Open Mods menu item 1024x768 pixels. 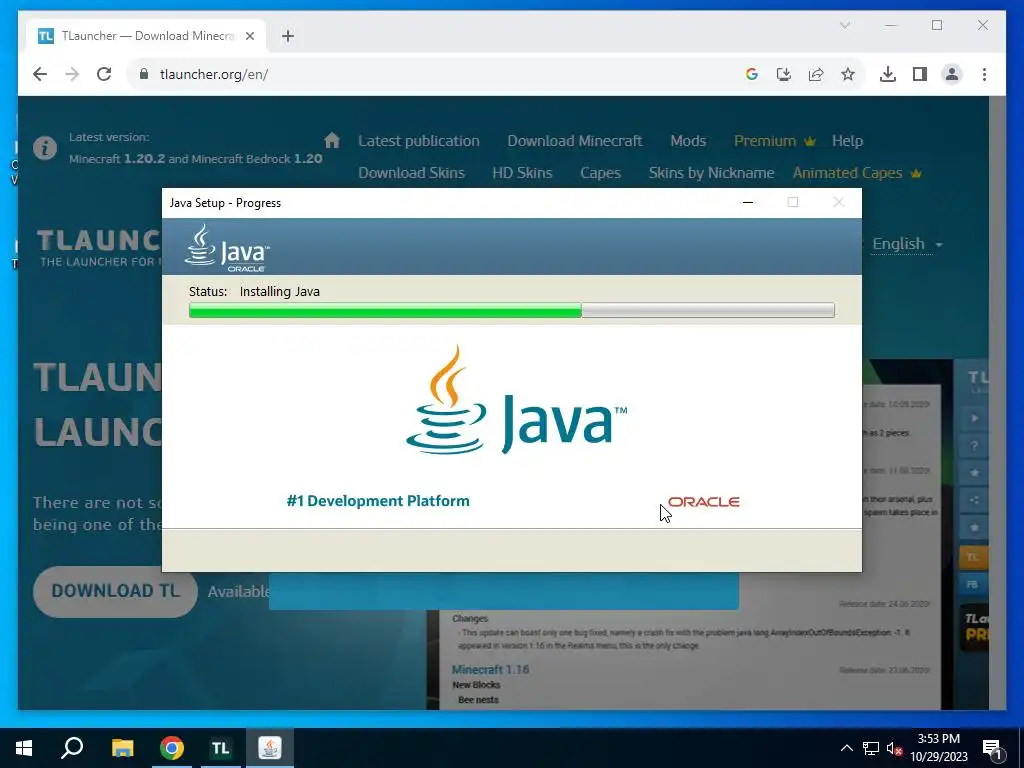tap(688, 141)
